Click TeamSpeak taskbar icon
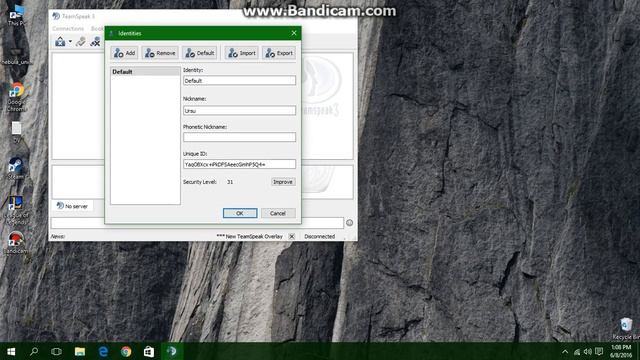The image size is (640, 360). click(172, 351)
